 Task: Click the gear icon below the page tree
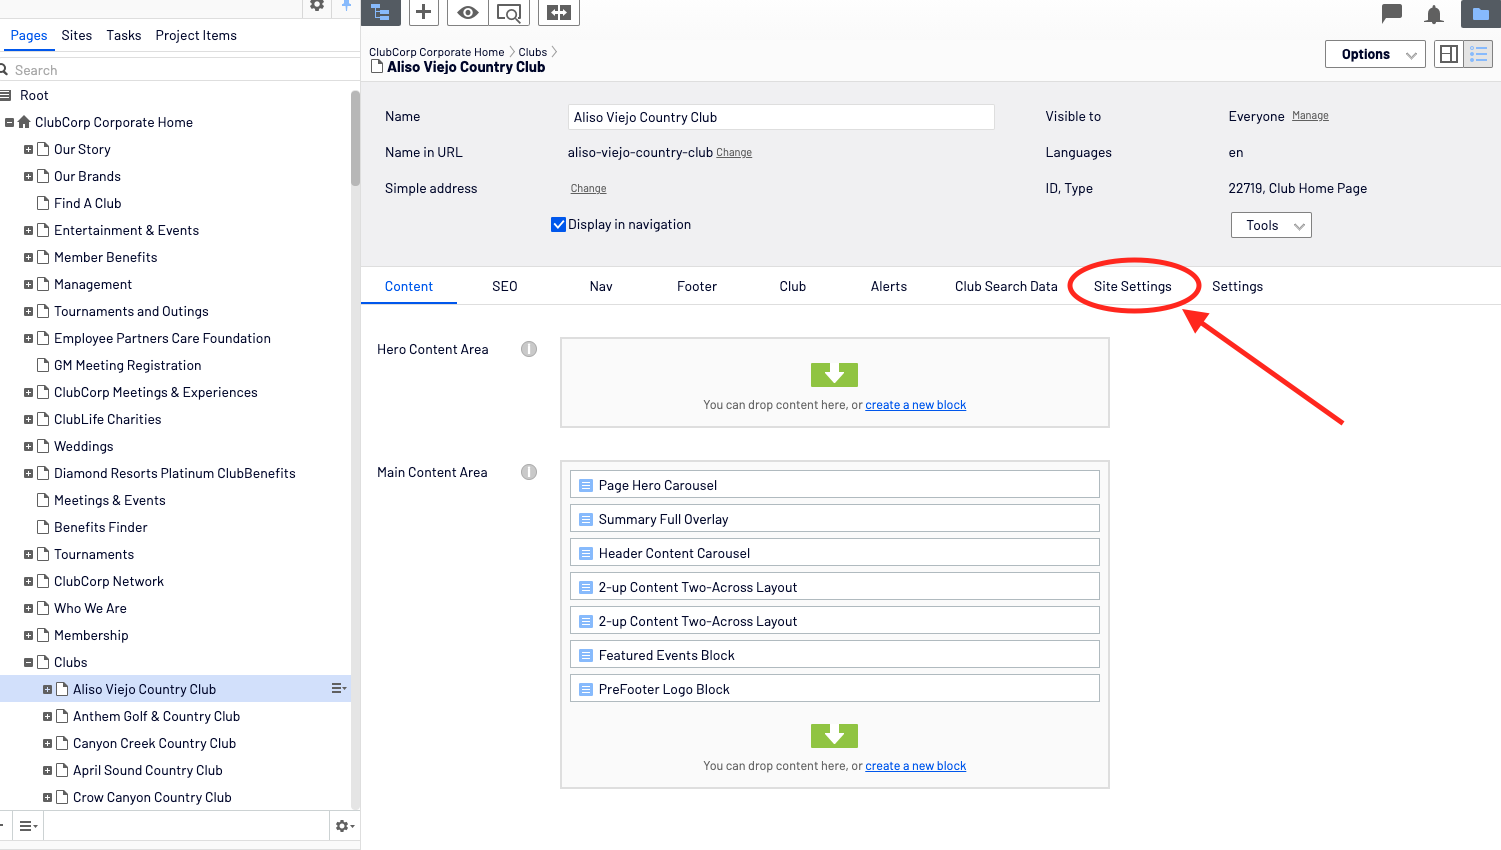pyautogui.click(x=344, y=826)
